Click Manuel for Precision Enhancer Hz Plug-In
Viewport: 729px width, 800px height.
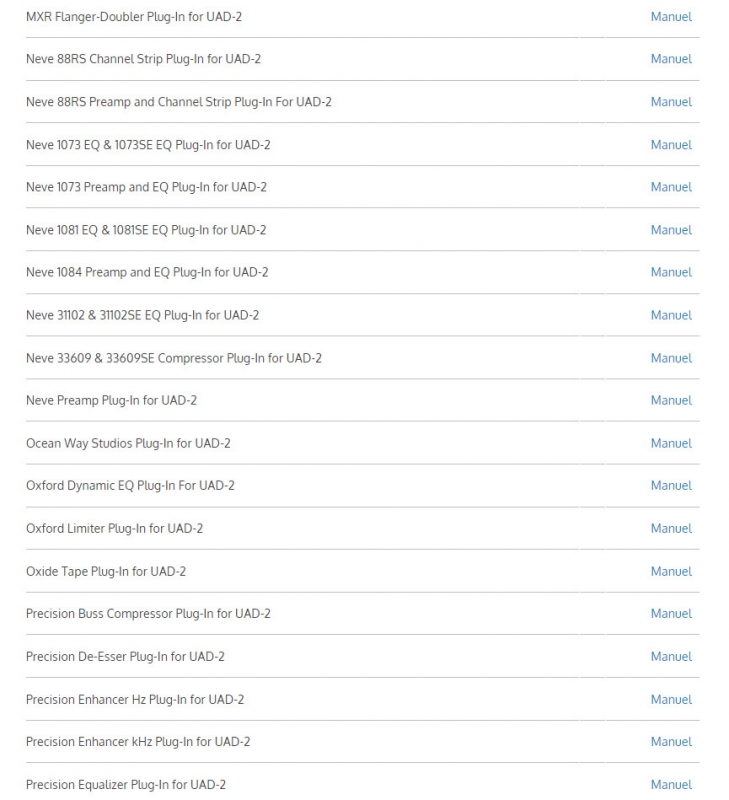(670, 699)
